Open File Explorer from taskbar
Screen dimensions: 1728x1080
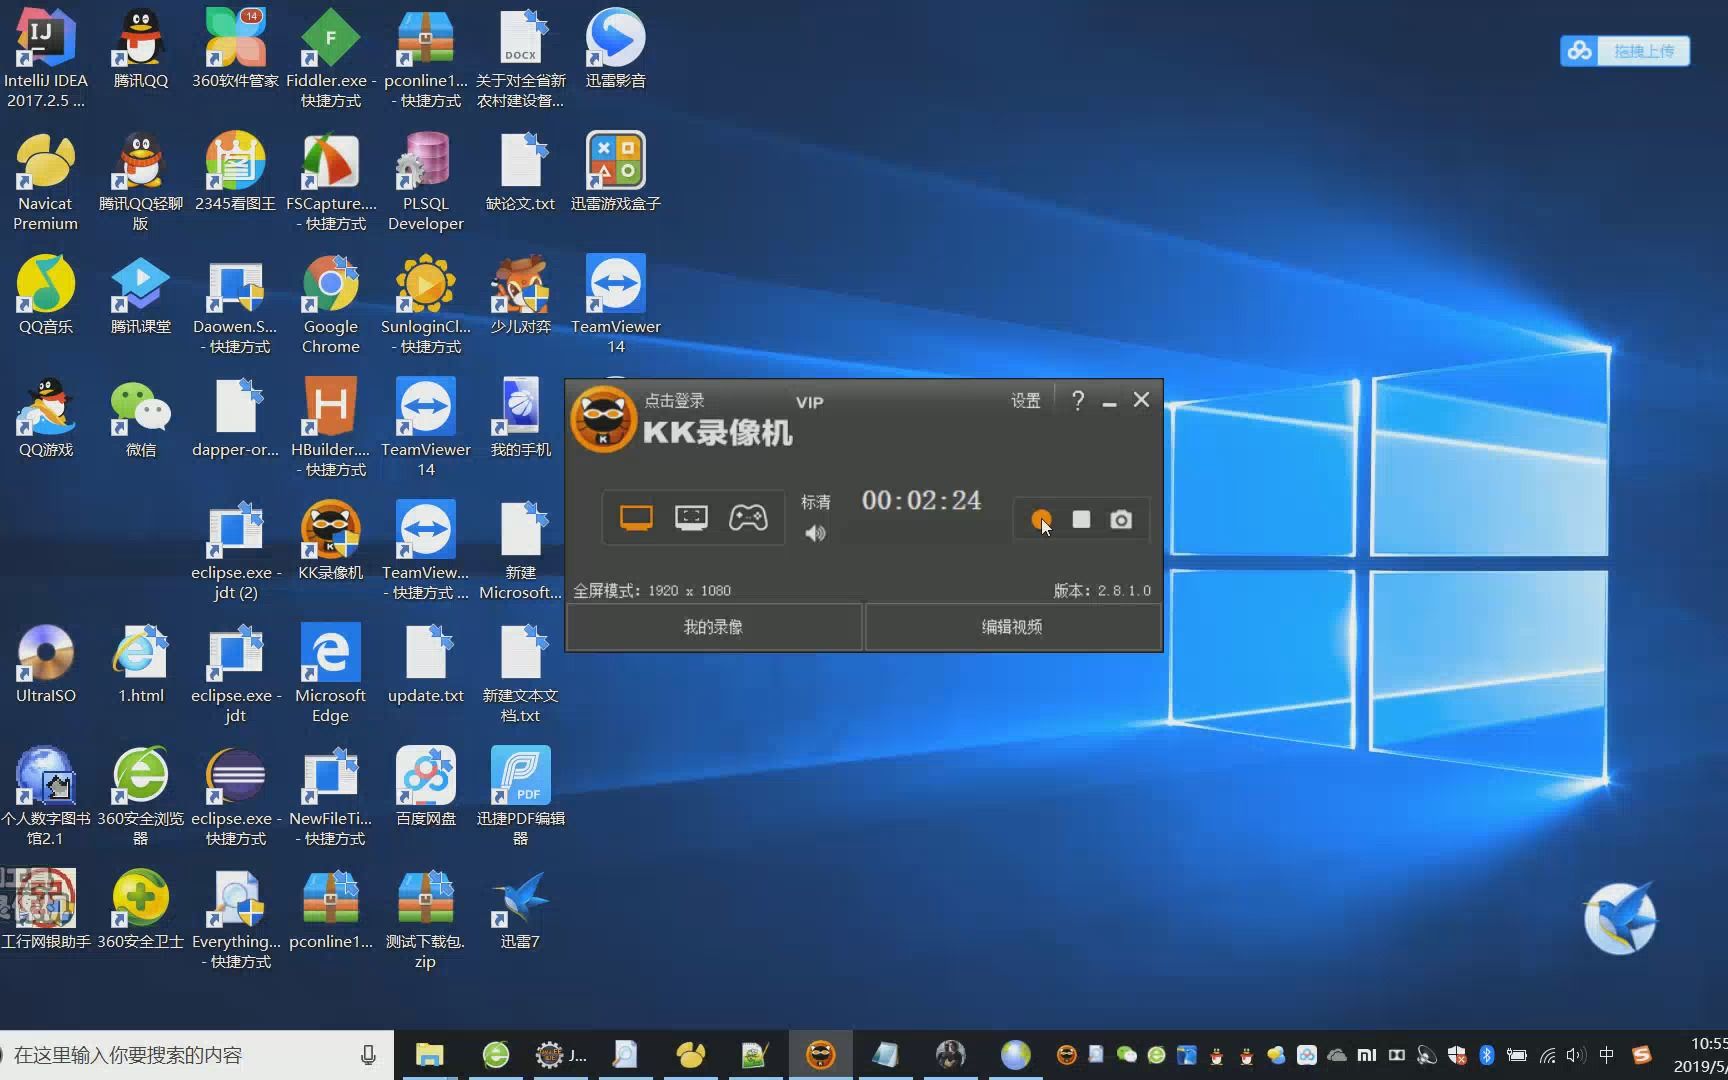(429, 1055)
